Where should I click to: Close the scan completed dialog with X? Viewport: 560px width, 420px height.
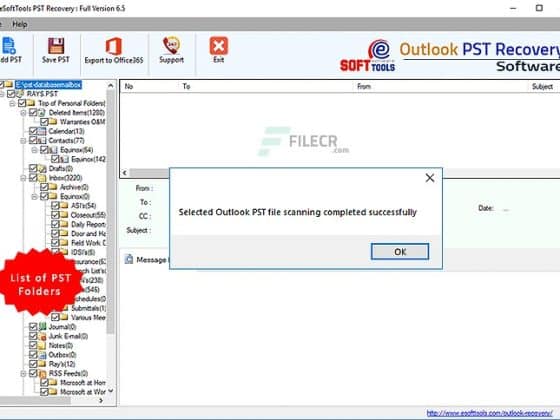click(430, 178)
